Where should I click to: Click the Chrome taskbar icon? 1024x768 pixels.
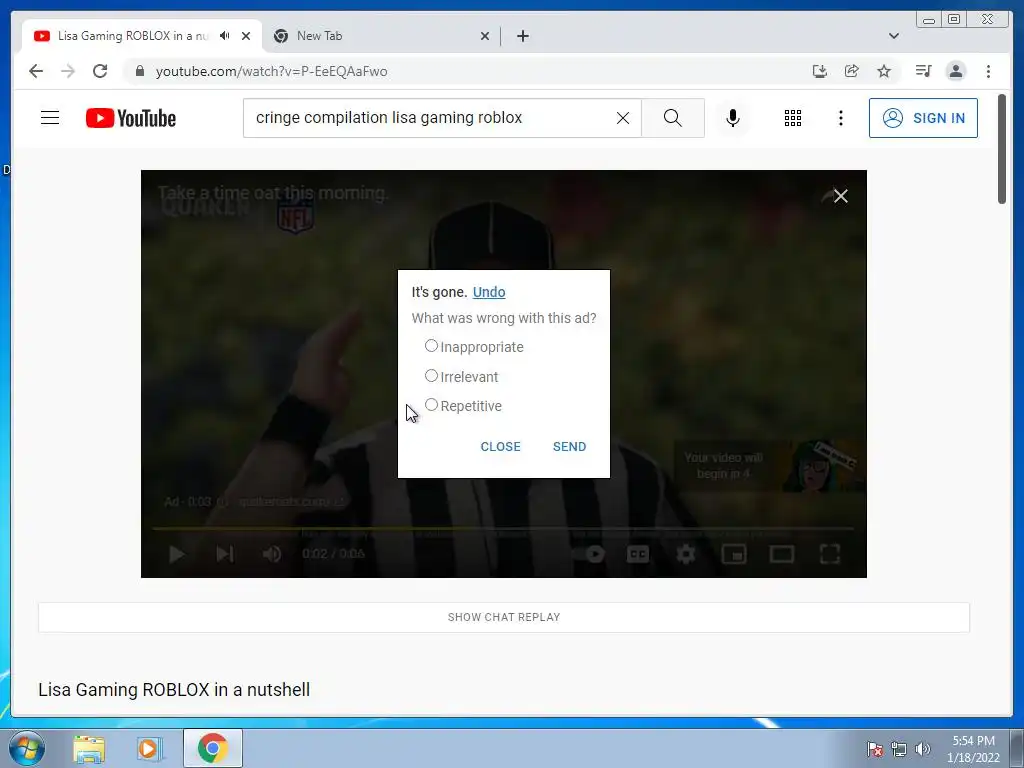click(213, 748)
